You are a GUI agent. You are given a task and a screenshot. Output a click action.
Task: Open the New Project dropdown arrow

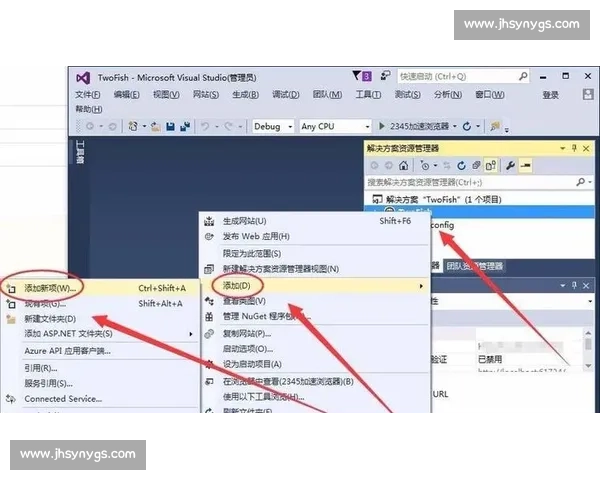pos(144,126)
